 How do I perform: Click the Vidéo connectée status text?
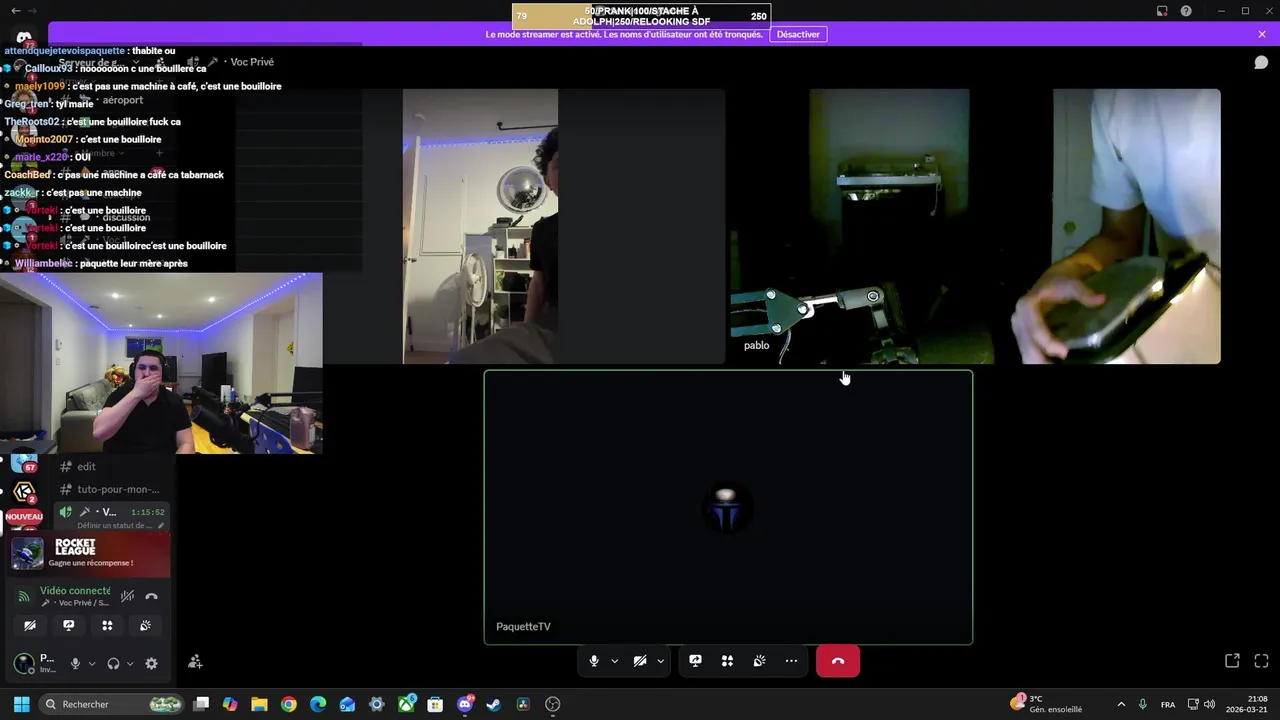click(75, 591)
